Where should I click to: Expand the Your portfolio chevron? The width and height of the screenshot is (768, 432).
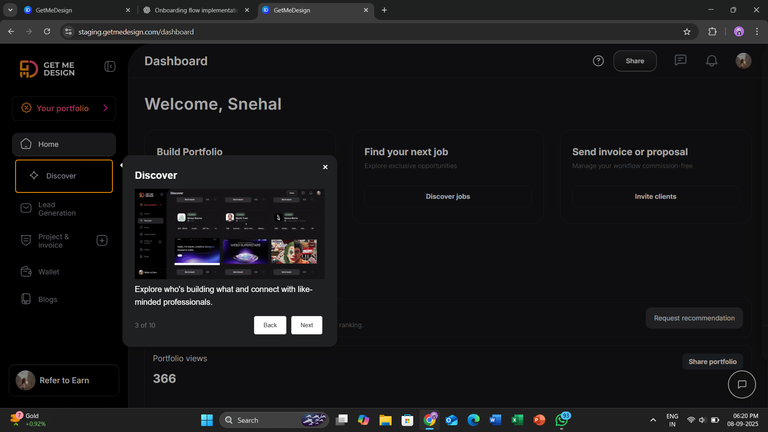point(105,108)
